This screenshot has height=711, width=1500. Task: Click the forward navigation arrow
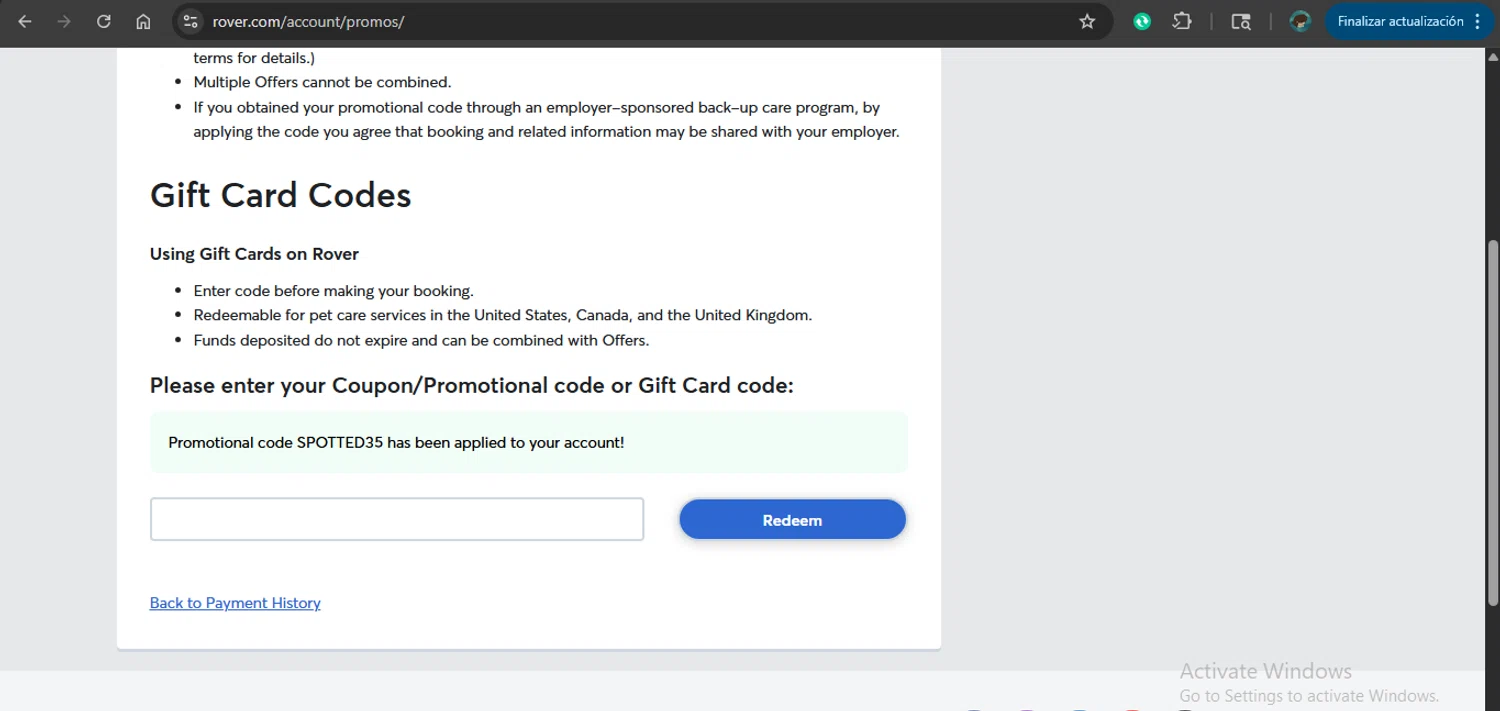pyautogui.click(x=65, y=21)
